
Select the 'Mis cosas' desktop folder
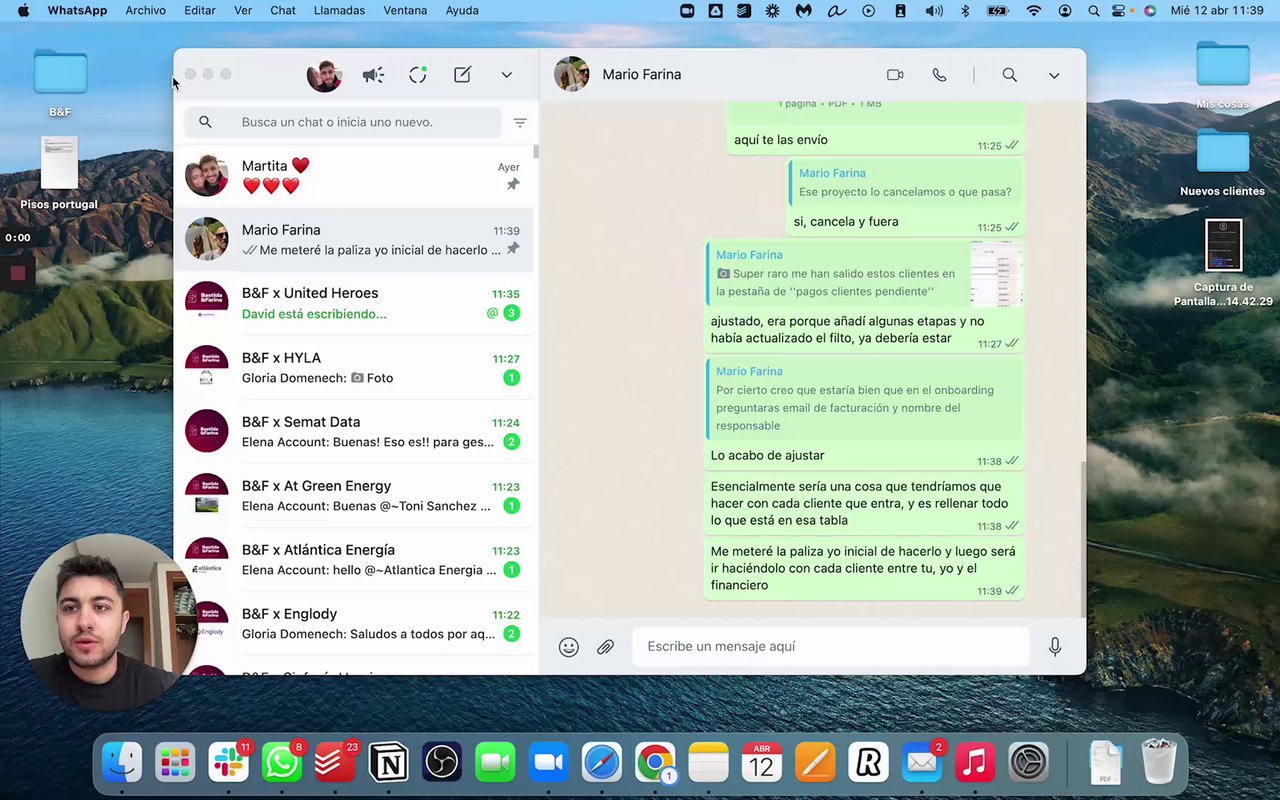click(1222, 76)
